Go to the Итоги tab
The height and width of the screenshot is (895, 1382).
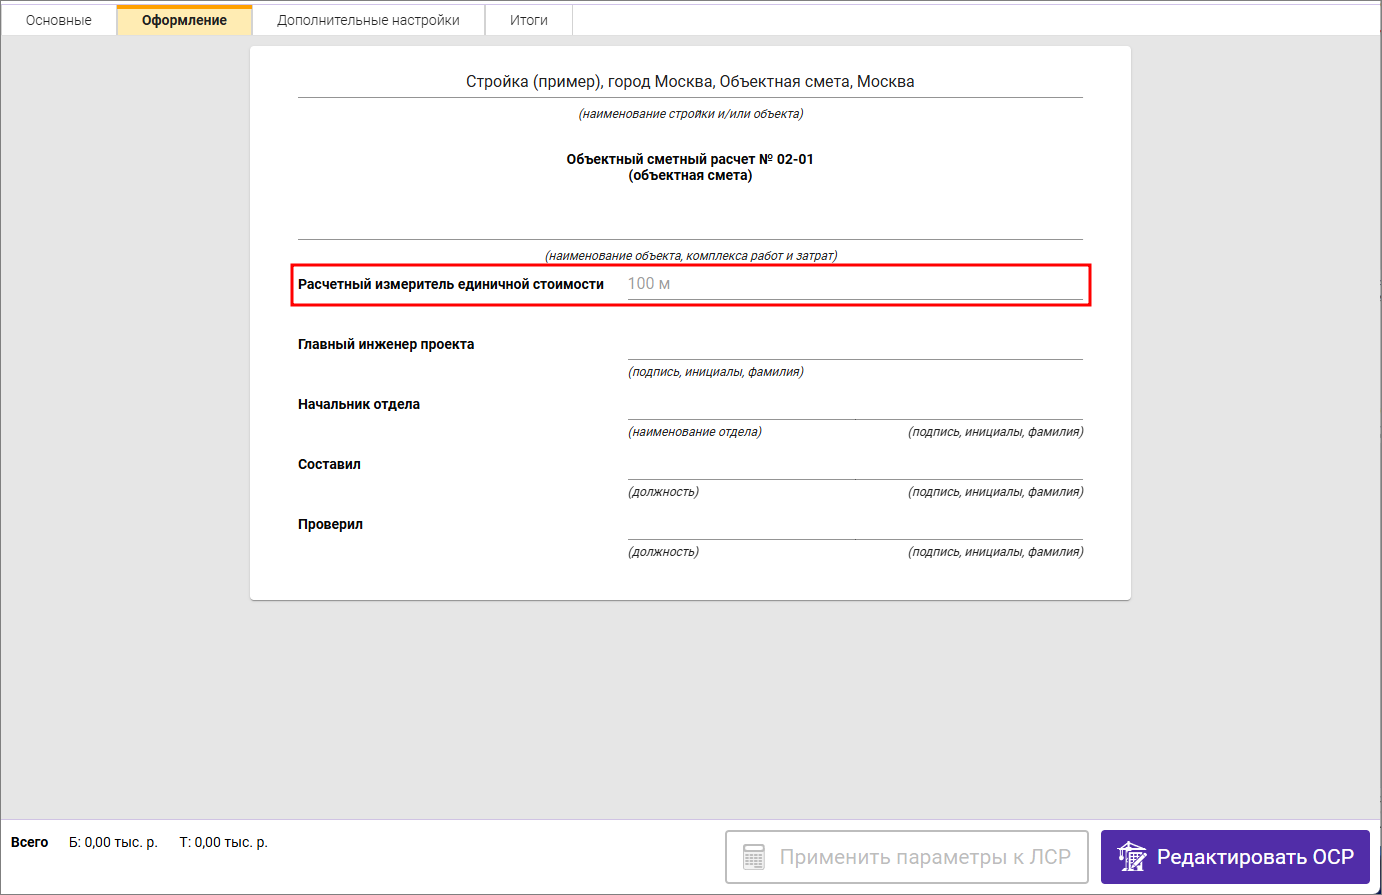click(x=528, y=20)
